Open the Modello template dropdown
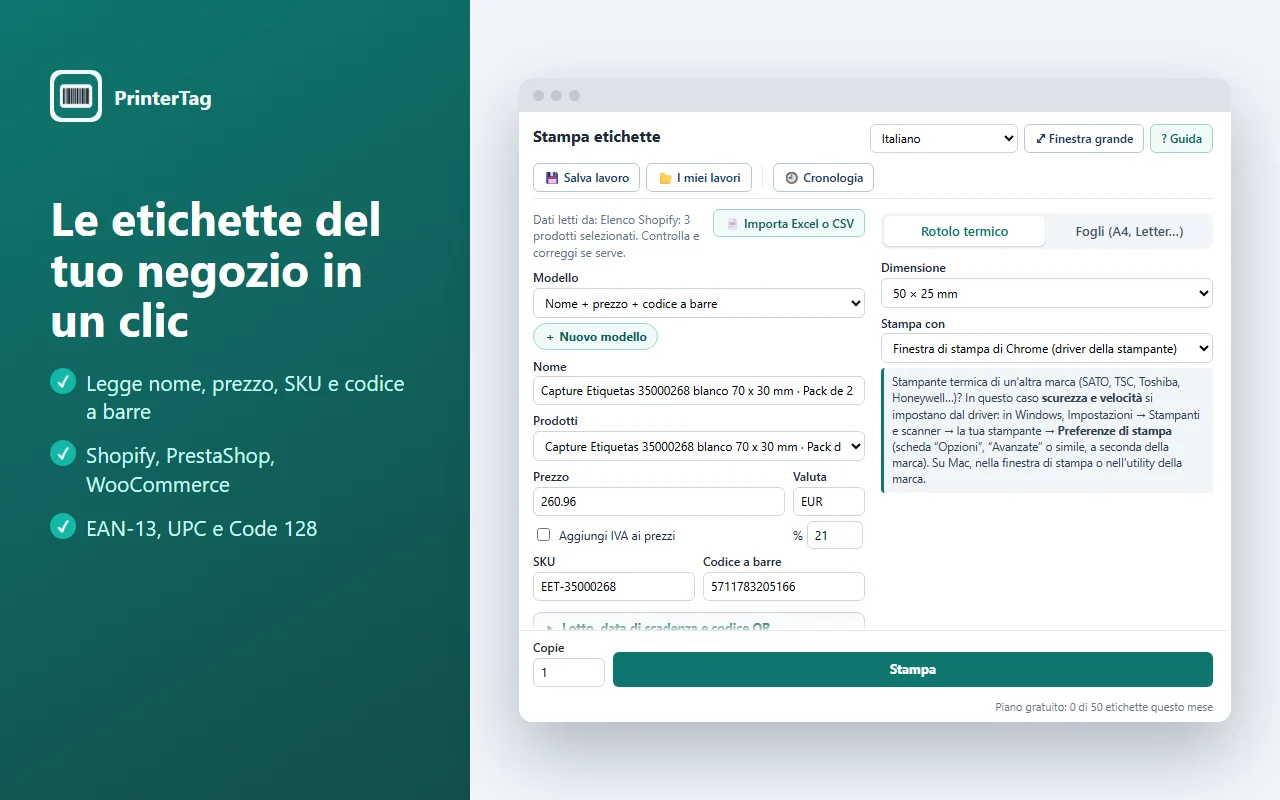Image resolution: width=1280 pixels, height=800 pixels. [699, 303]
